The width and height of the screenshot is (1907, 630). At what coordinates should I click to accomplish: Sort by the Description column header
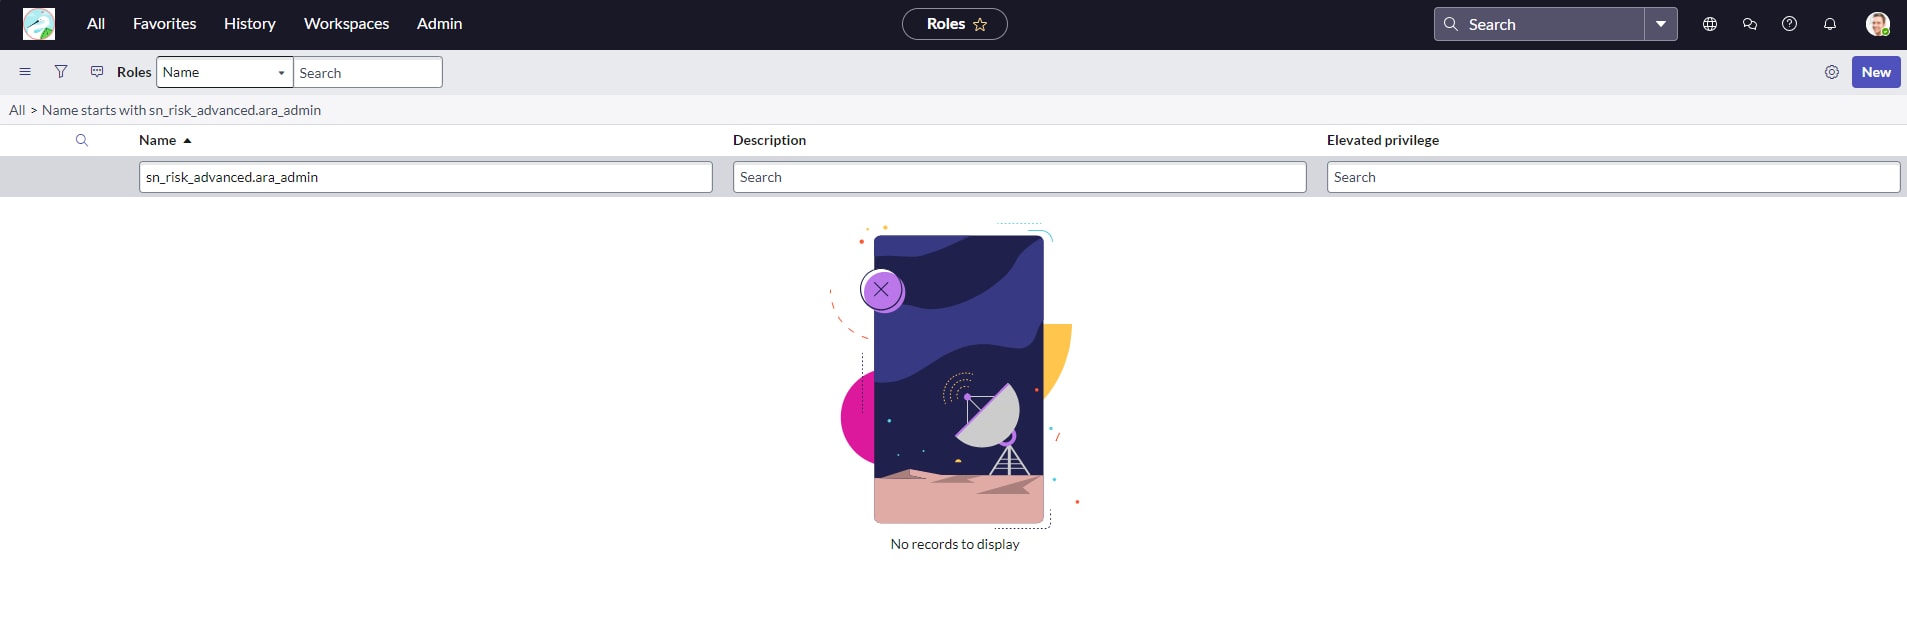(x=769, y=140)
